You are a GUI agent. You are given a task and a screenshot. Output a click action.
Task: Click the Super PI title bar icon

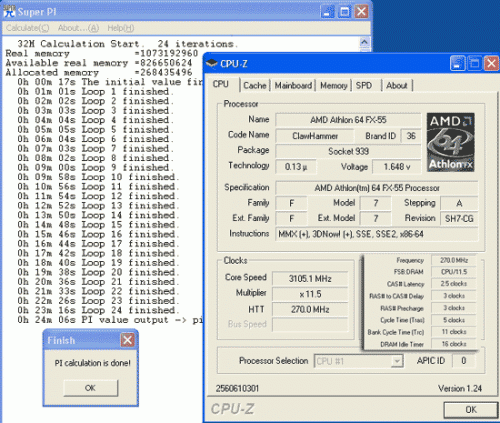pyautogui.click(x=9, y=12)
